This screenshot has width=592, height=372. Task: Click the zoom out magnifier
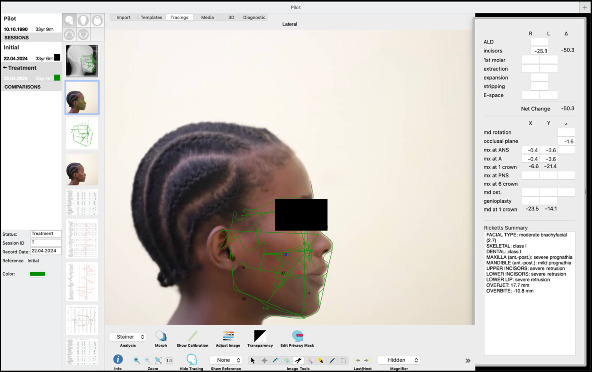[x=148, y=360]
